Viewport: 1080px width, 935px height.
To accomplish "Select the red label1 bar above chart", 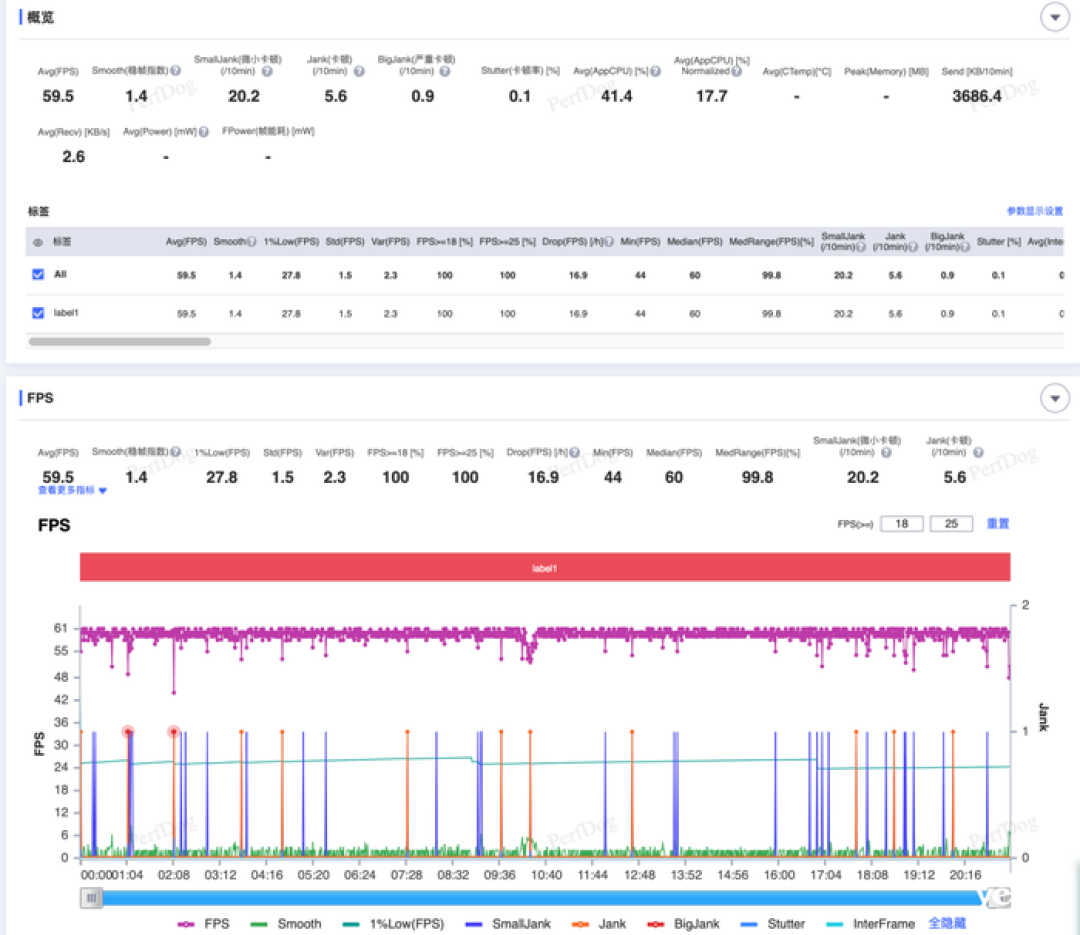I will (545, 567).
